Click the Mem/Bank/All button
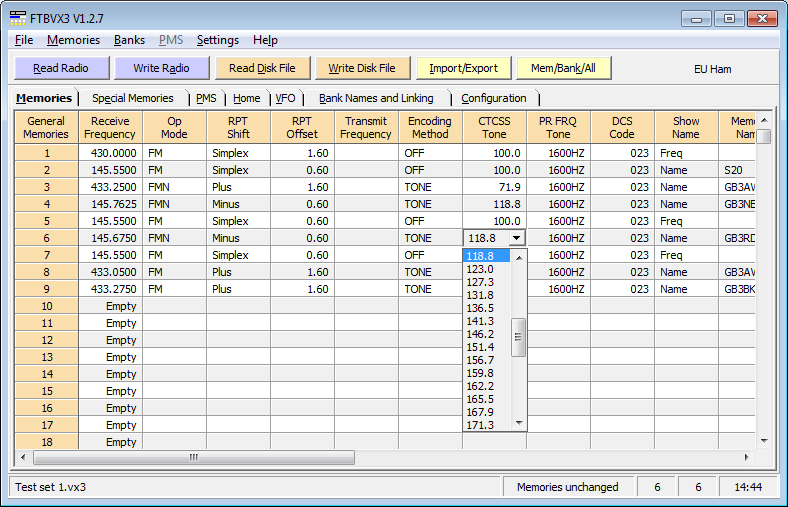Screen dimensions: 788x507 coord(564,68)
